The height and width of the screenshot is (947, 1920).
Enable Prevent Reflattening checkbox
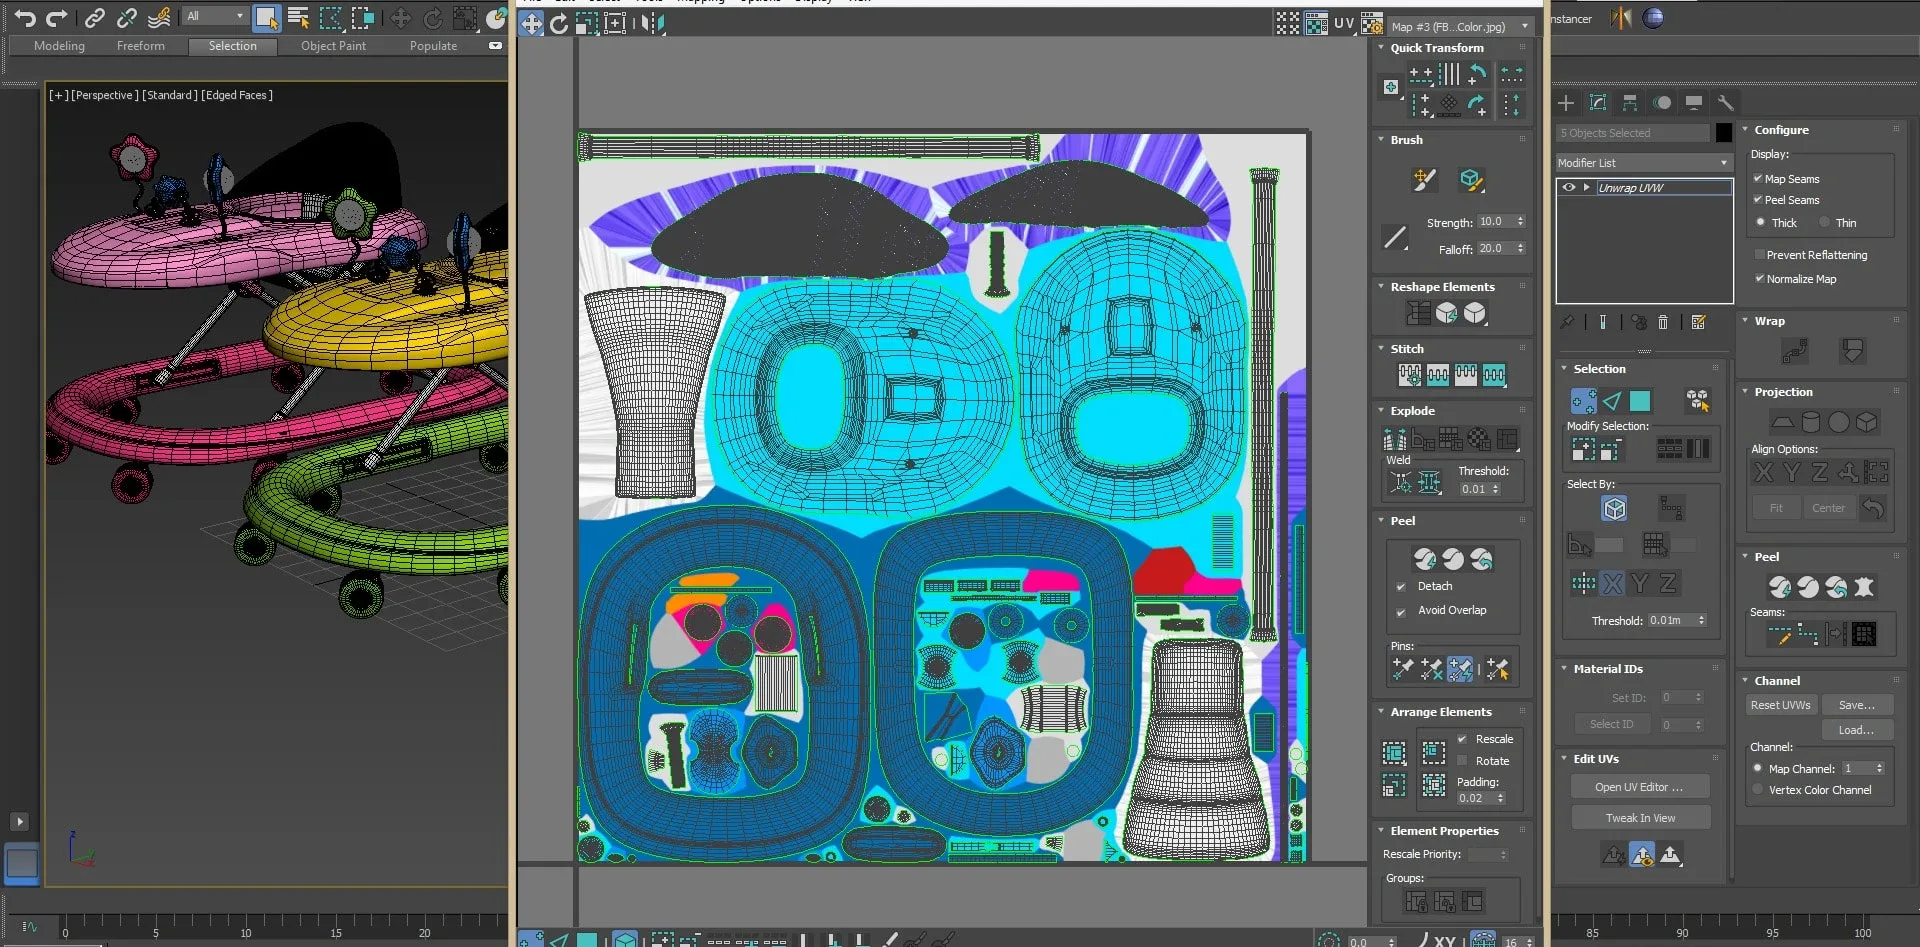click(x=1760, y=254)
